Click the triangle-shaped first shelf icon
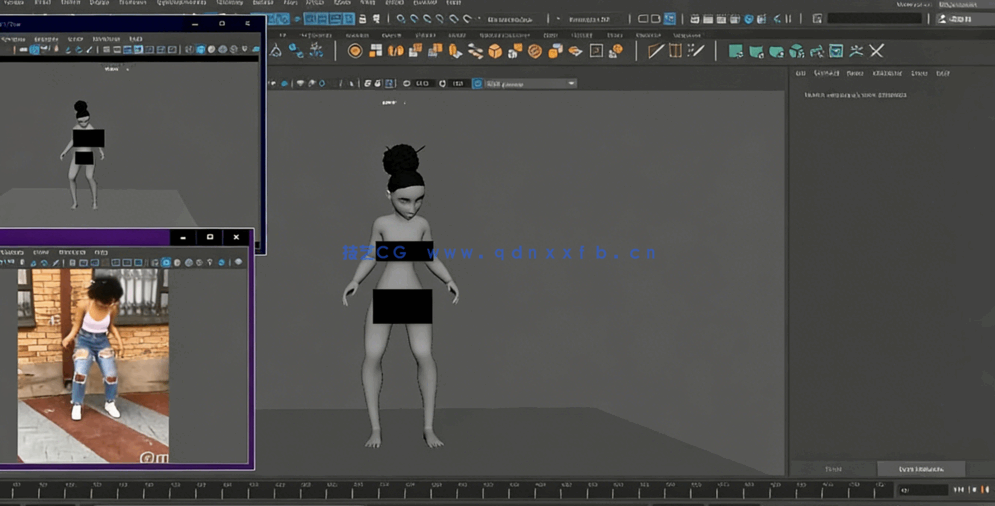995x506 pixels. pos(276,51)
